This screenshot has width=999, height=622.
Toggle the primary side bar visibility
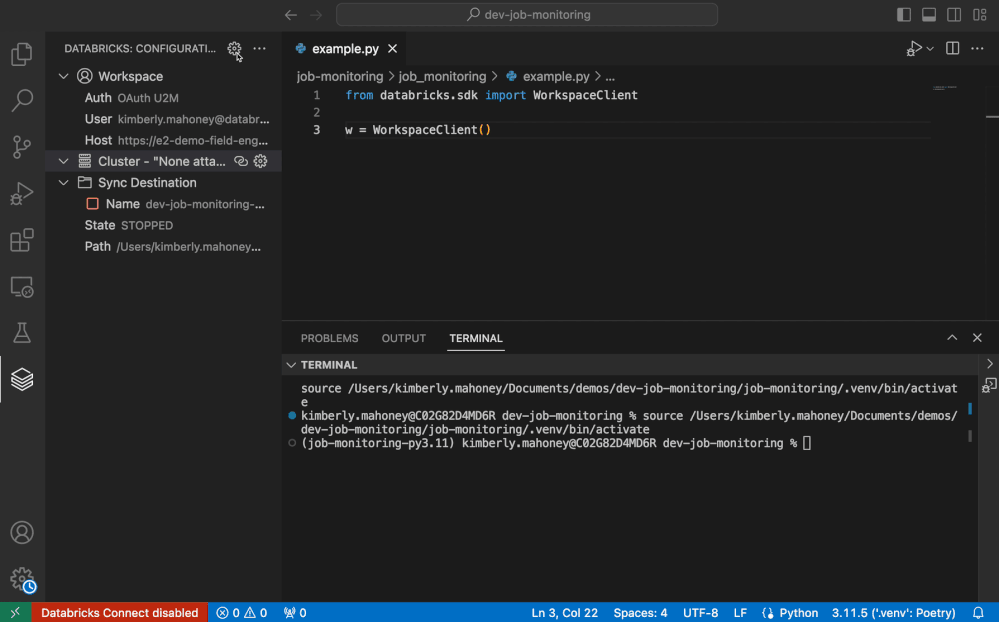tap(904, 15)
